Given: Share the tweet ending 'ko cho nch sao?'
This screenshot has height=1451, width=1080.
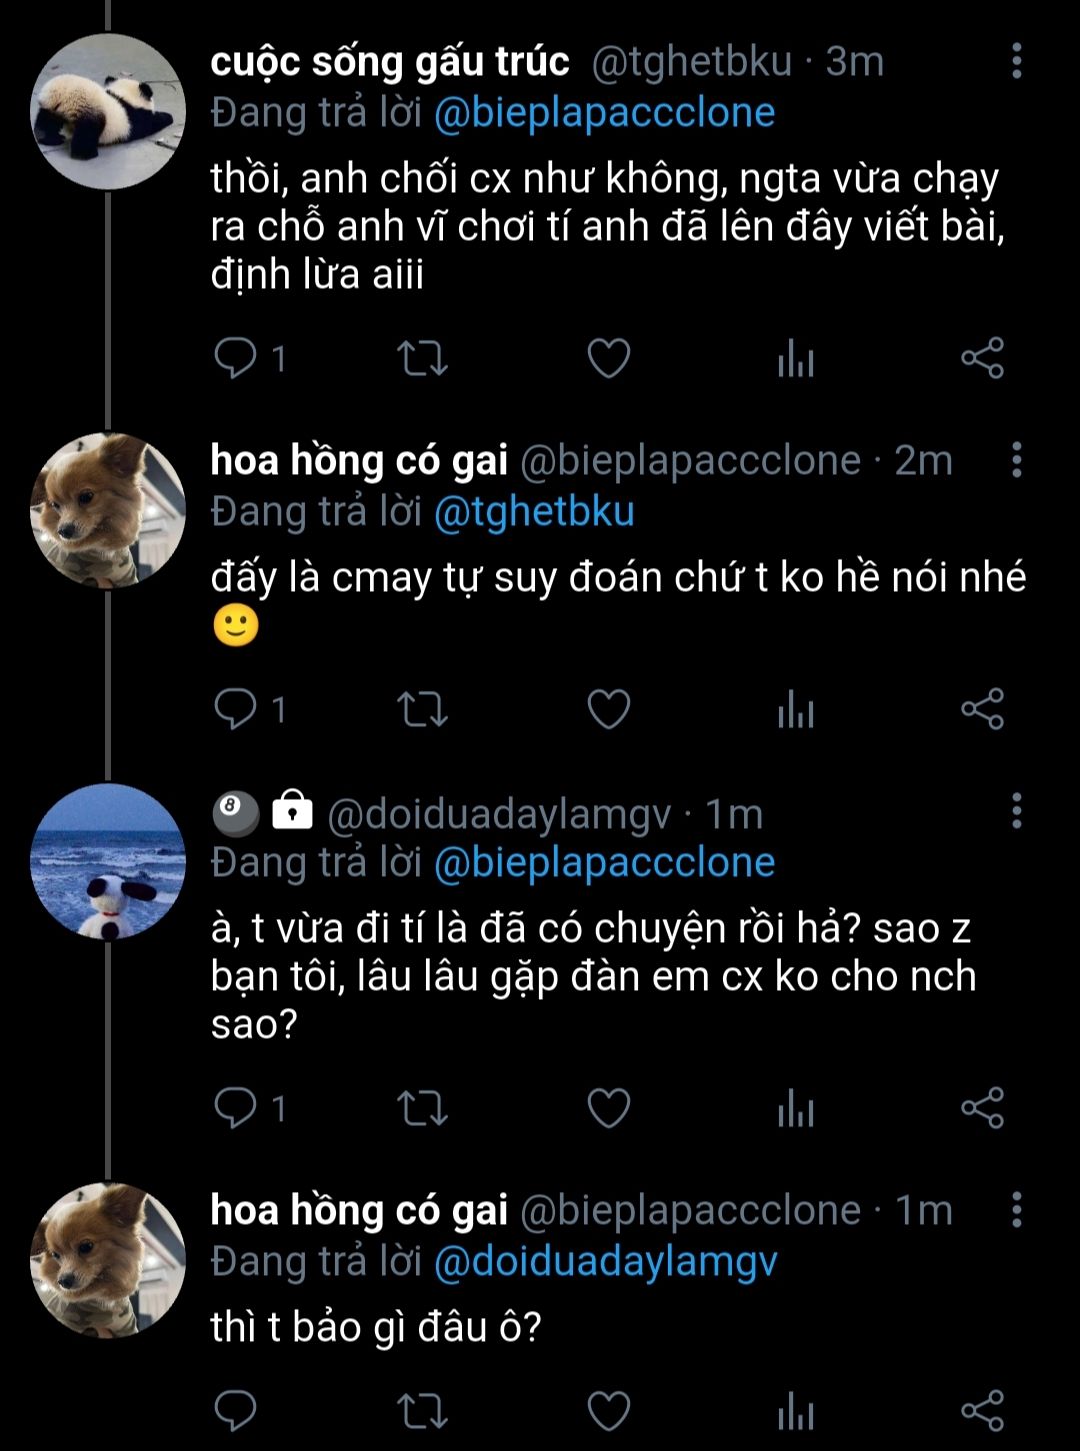Looking at the screenshot, I should (x=982, y=1108).
